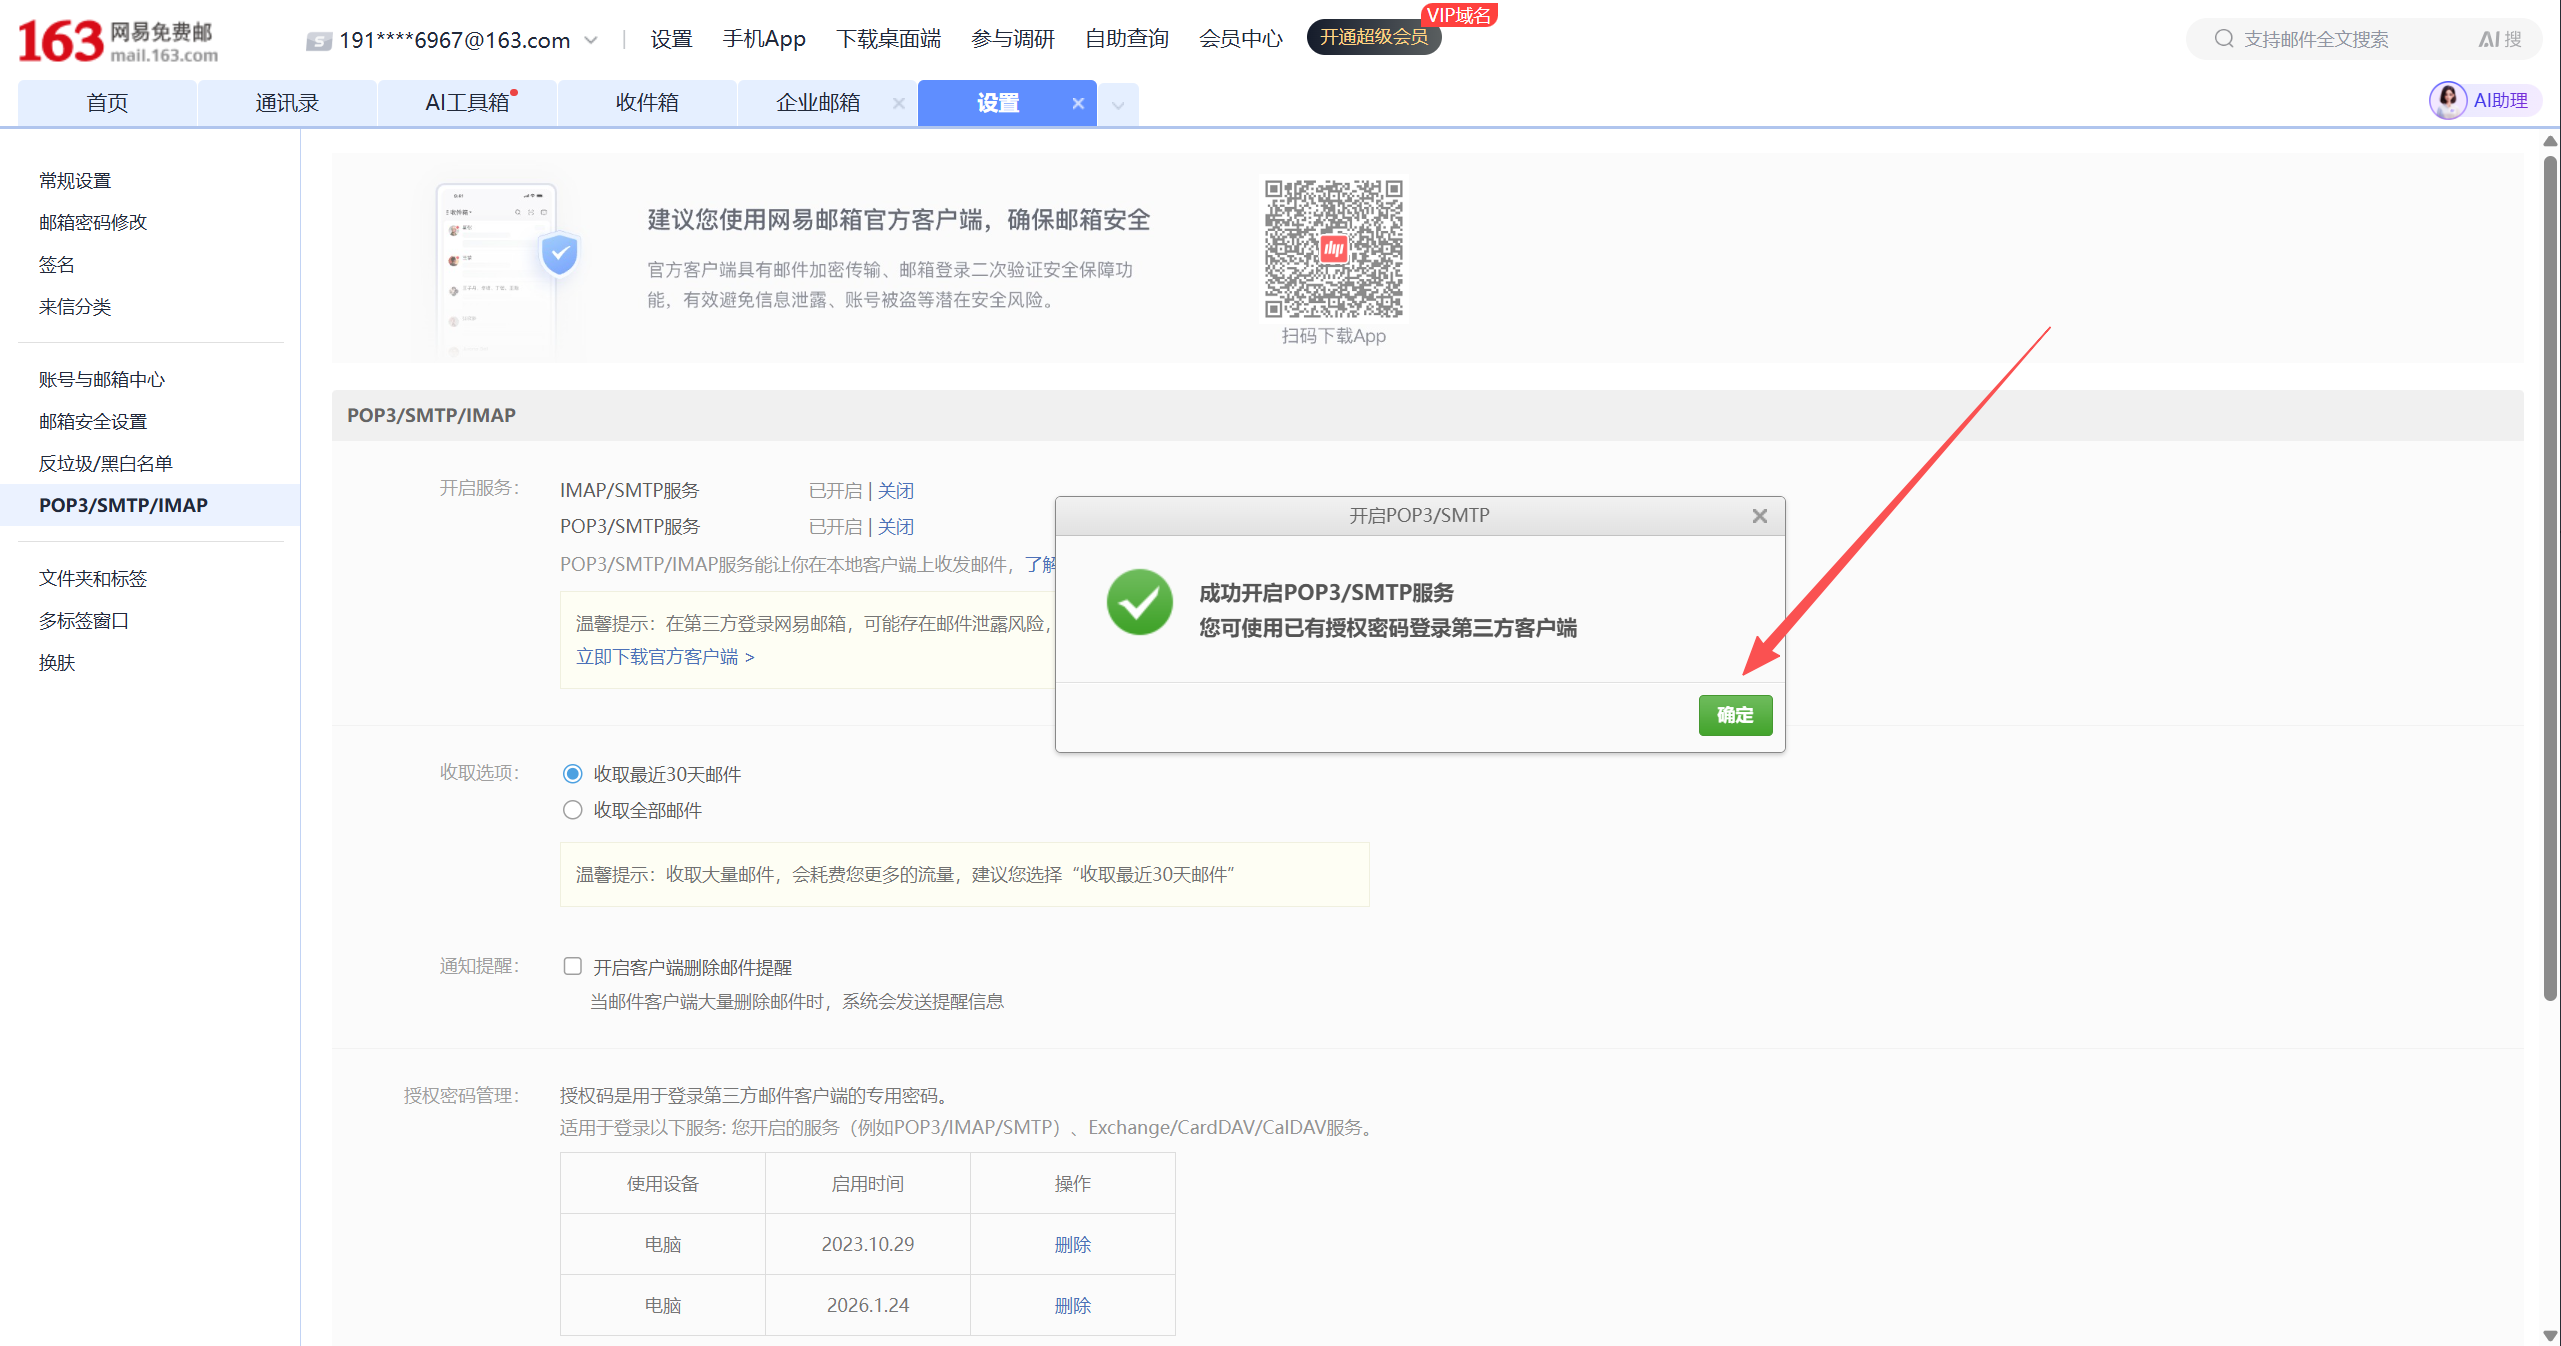2561x1346 pixels.
Task: Click the 手机App menu item
Action: [764, 38]
